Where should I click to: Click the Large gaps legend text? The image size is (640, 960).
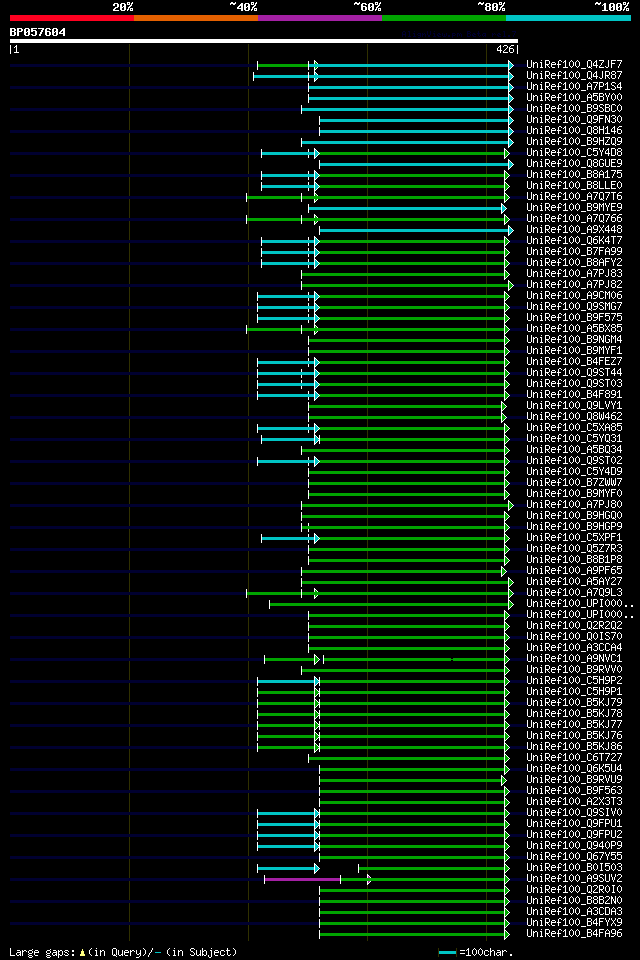pyautogui.click(x=123, y=953)
